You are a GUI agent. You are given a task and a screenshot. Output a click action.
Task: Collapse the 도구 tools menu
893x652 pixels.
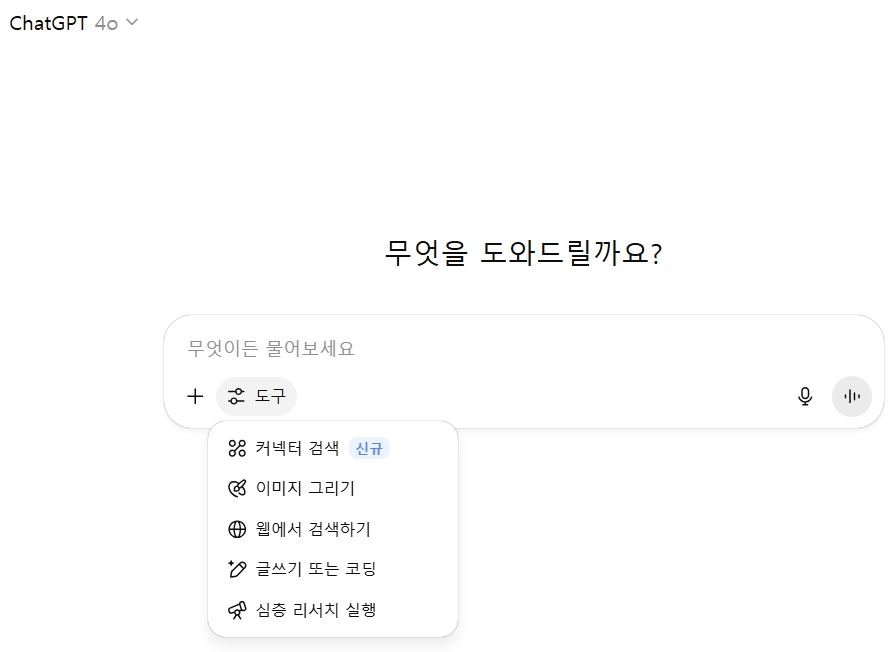256,396
